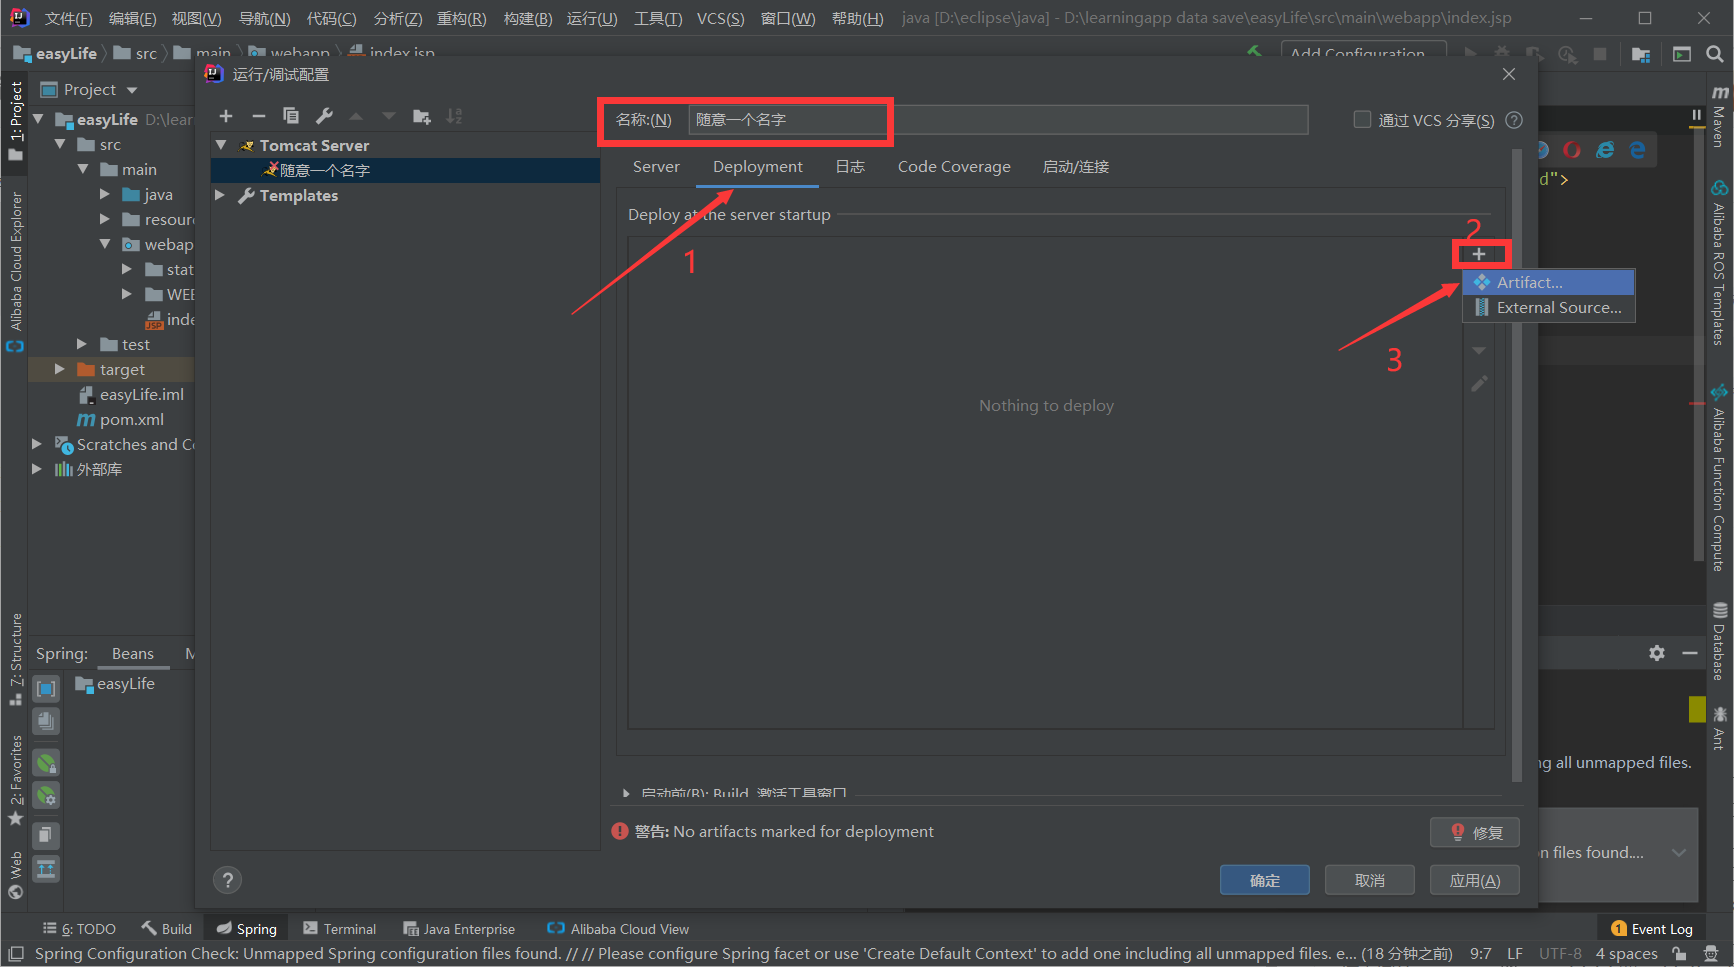Copy configuration icon in dialog toolbar

coord(291,116)
